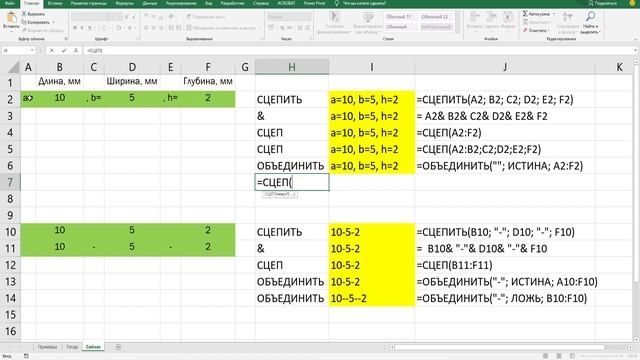Viewport: 640px width, 360px height.
Task: Toggle Wrap Text (Перенести текст)
Action: click(x=206, y=17)
